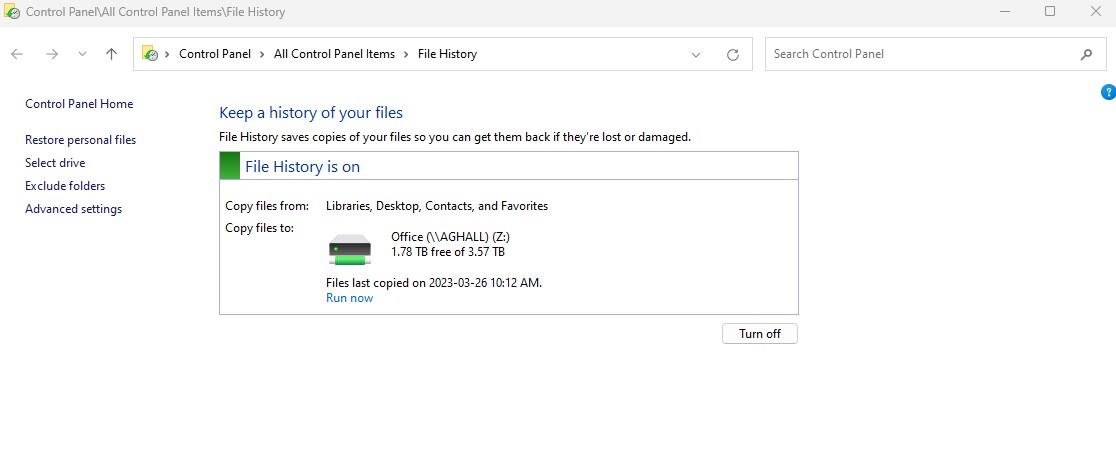Open the Exclude folders link
Viewport: 1116px width, 475px height.
coord(65,186)
